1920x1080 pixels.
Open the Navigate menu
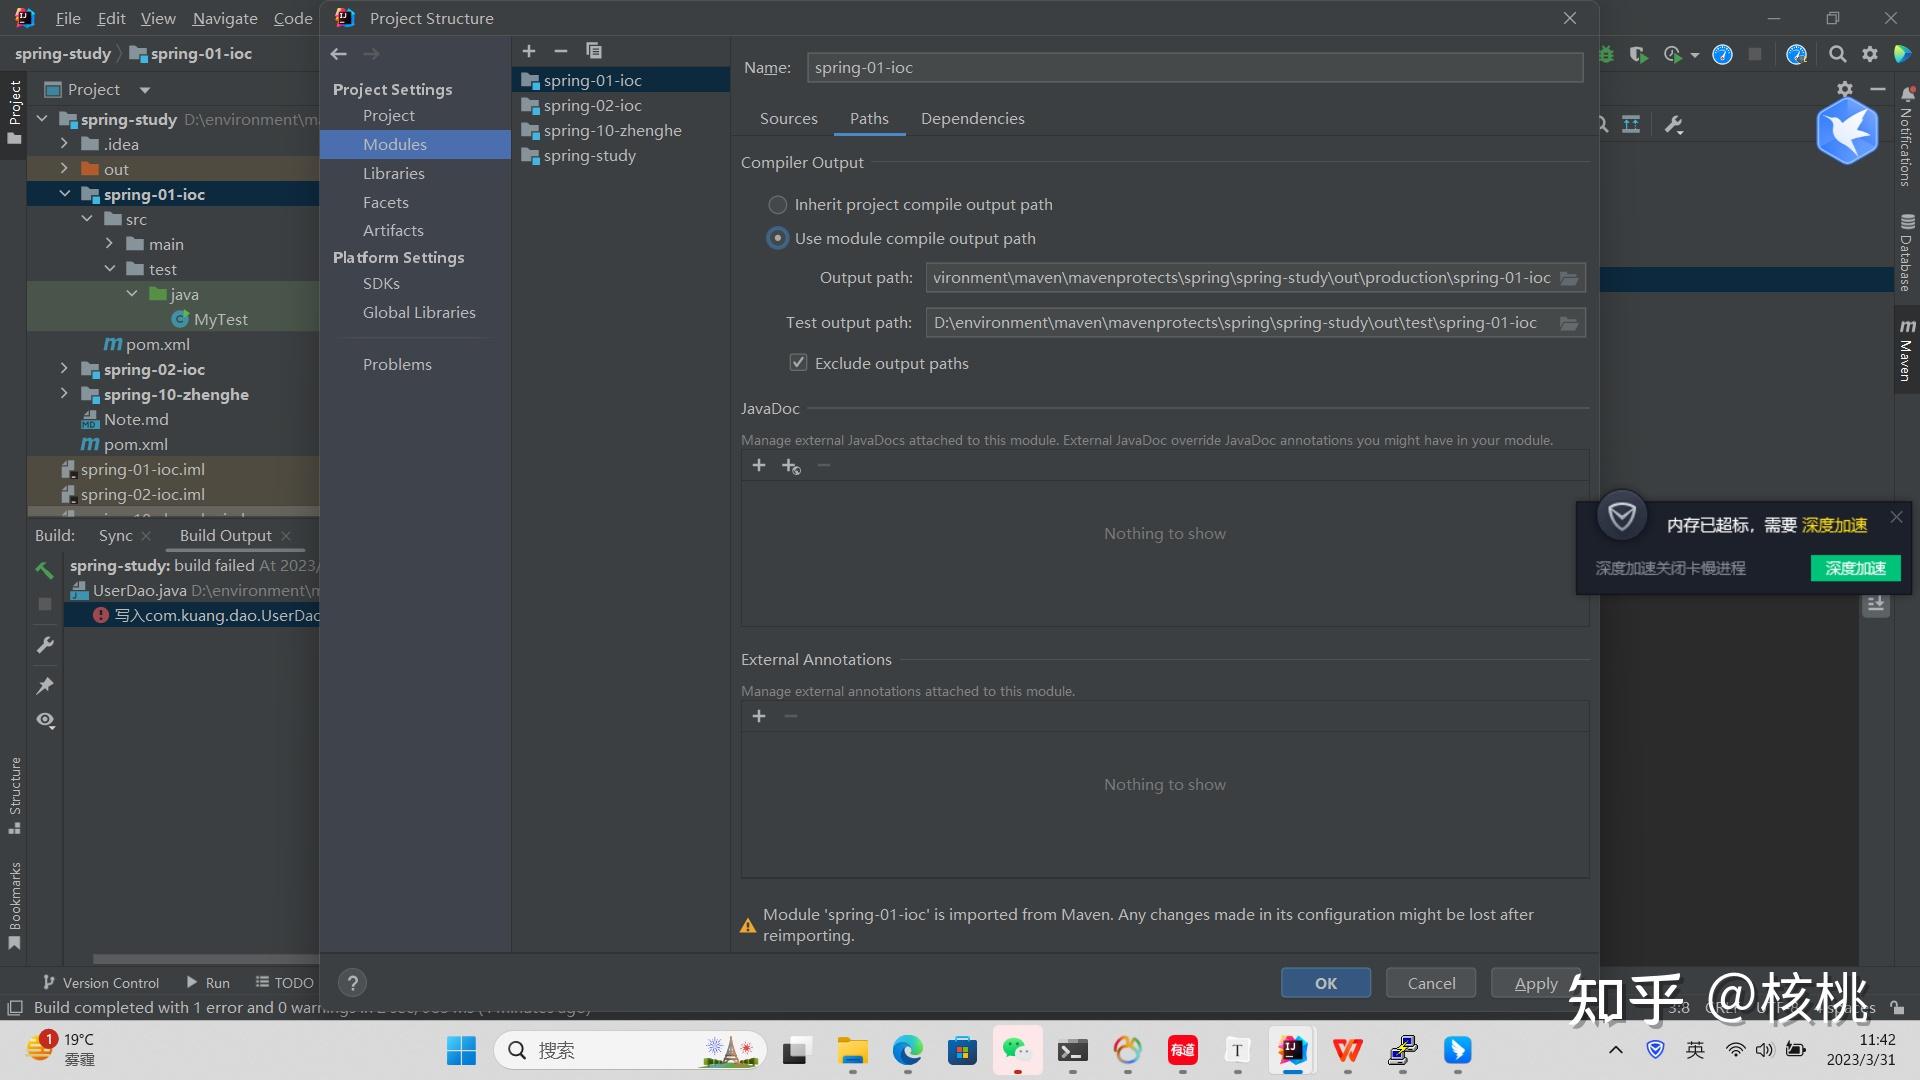pos(223,18)
